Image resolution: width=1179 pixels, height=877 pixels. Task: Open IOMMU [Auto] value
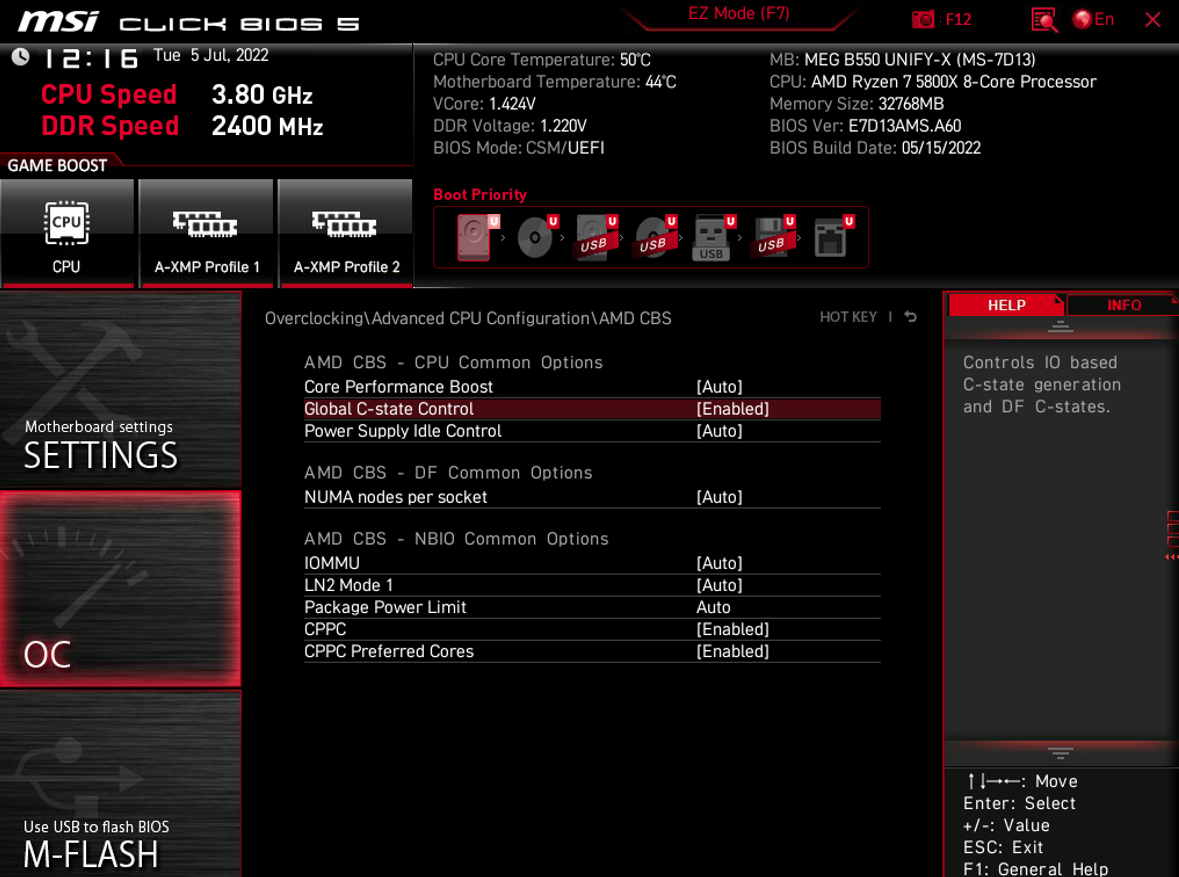coord(720,563)
